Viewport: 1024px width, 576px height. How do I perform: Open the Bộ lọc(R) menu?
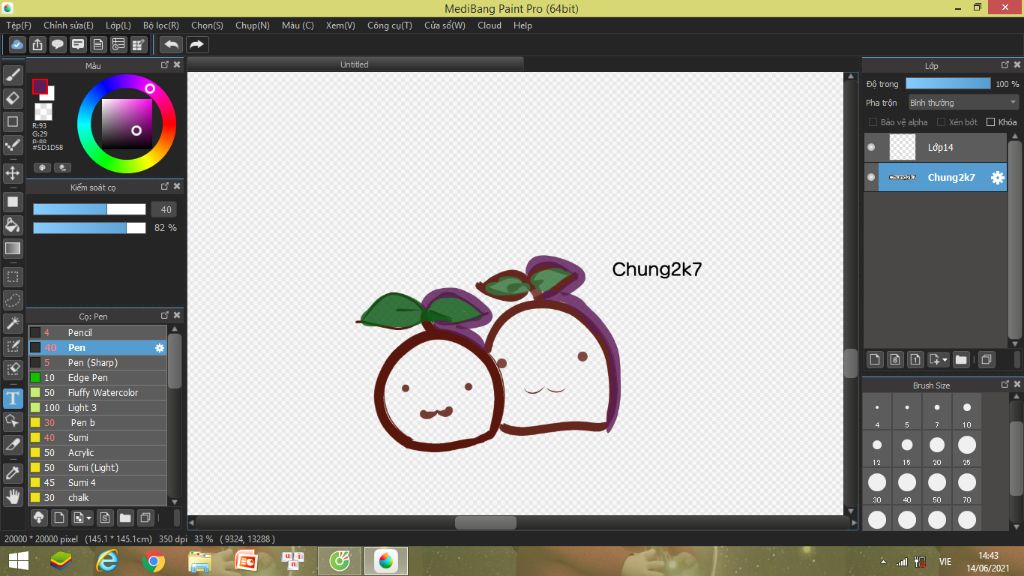pyautogui.click(x=161, y=25)
